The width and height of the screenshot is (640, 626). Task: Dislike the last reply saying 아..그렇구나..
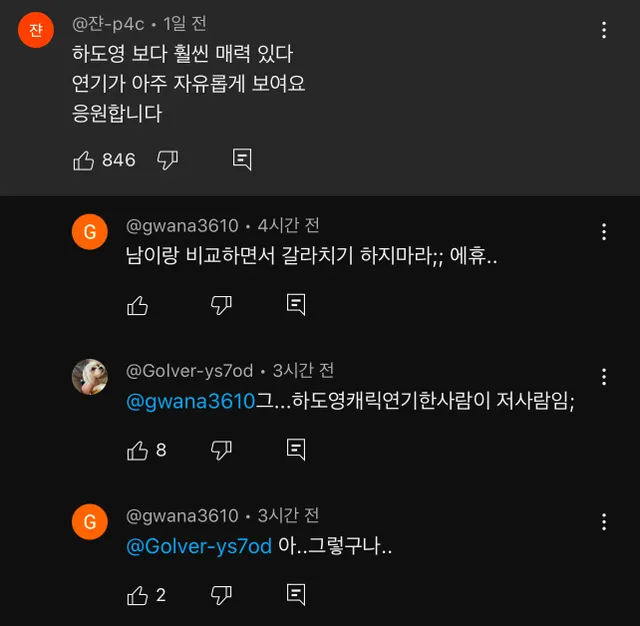[222, 595]
